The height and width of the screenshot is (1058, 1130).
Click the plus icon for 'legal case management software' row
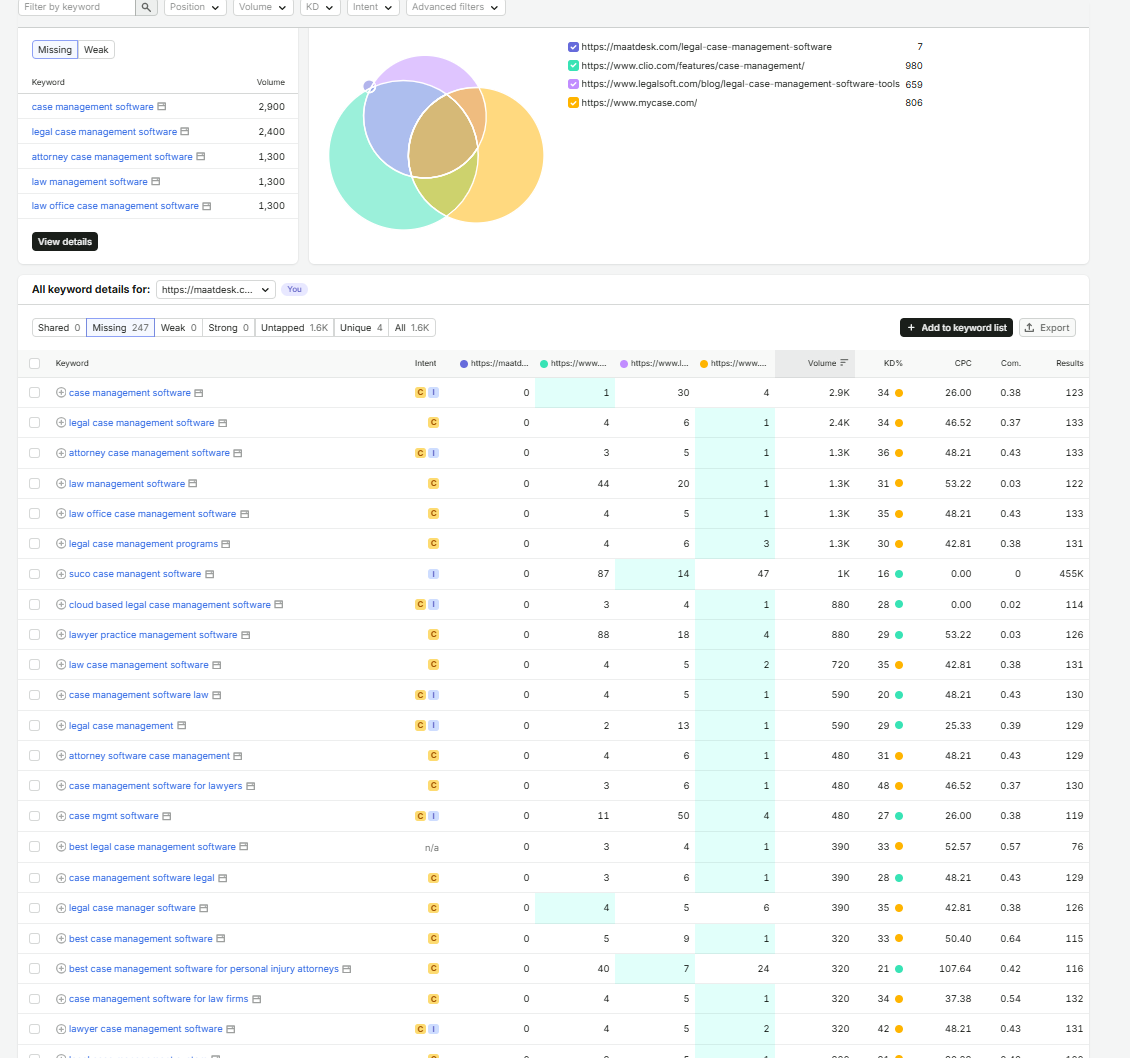coord(61,423)
